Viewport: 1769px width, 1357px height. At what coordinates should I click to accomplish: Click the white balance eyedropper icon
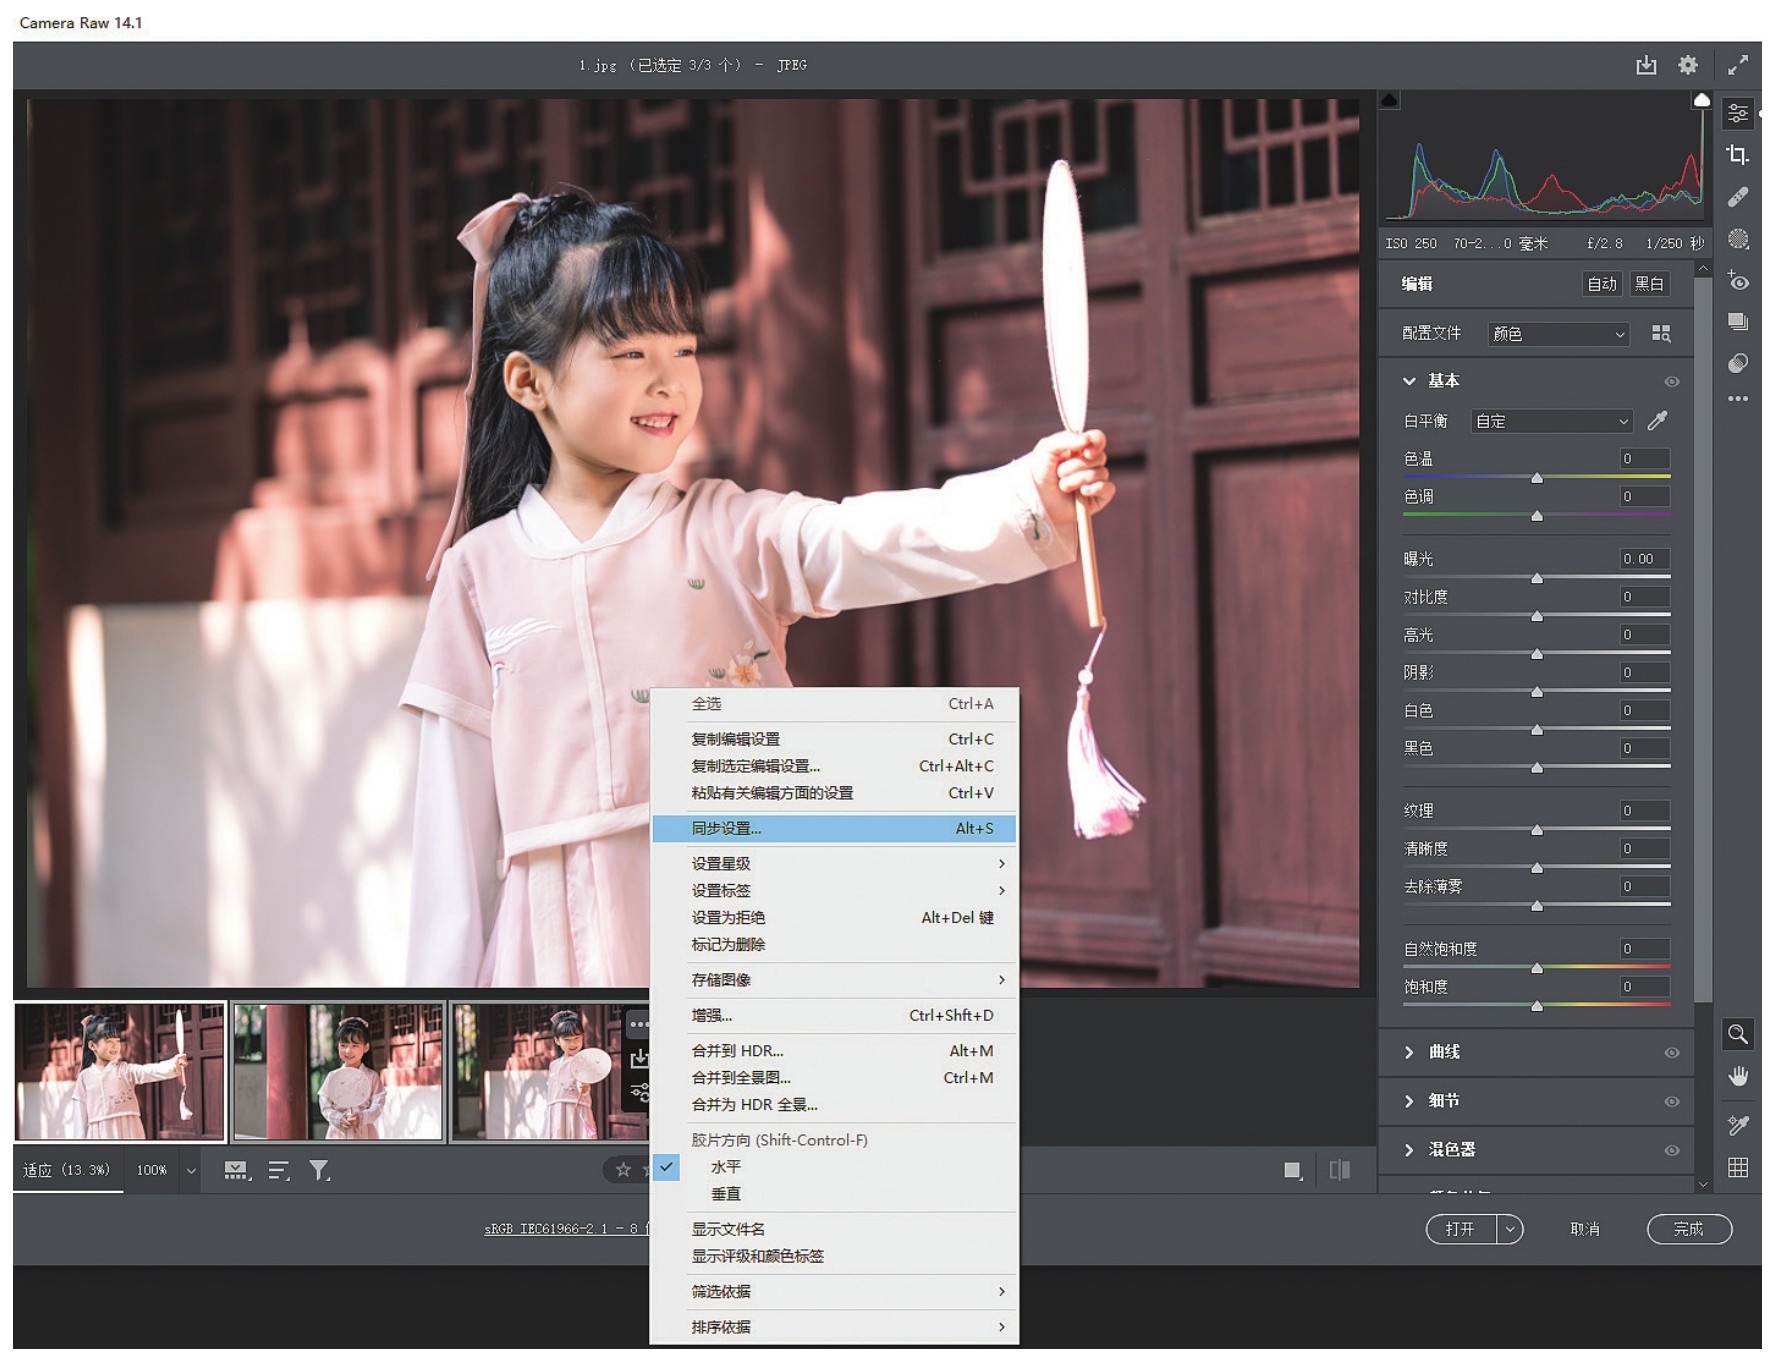click(x=1657, y=421)
